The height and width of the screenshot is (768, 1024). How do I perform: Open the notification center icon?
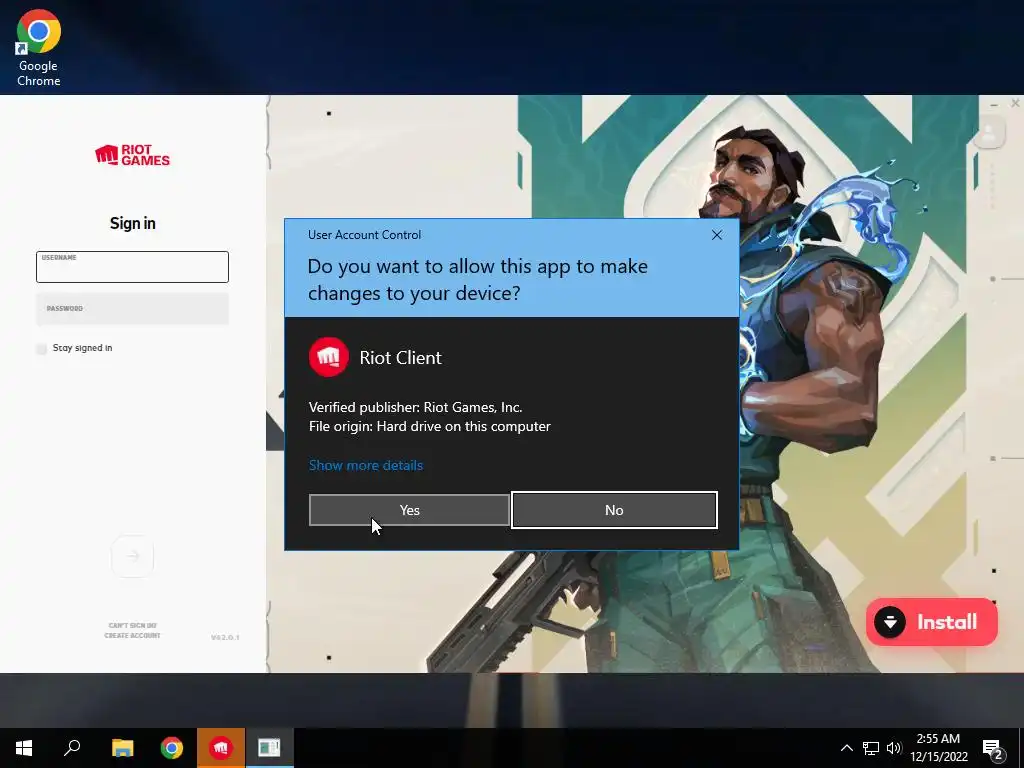[993, 748]
